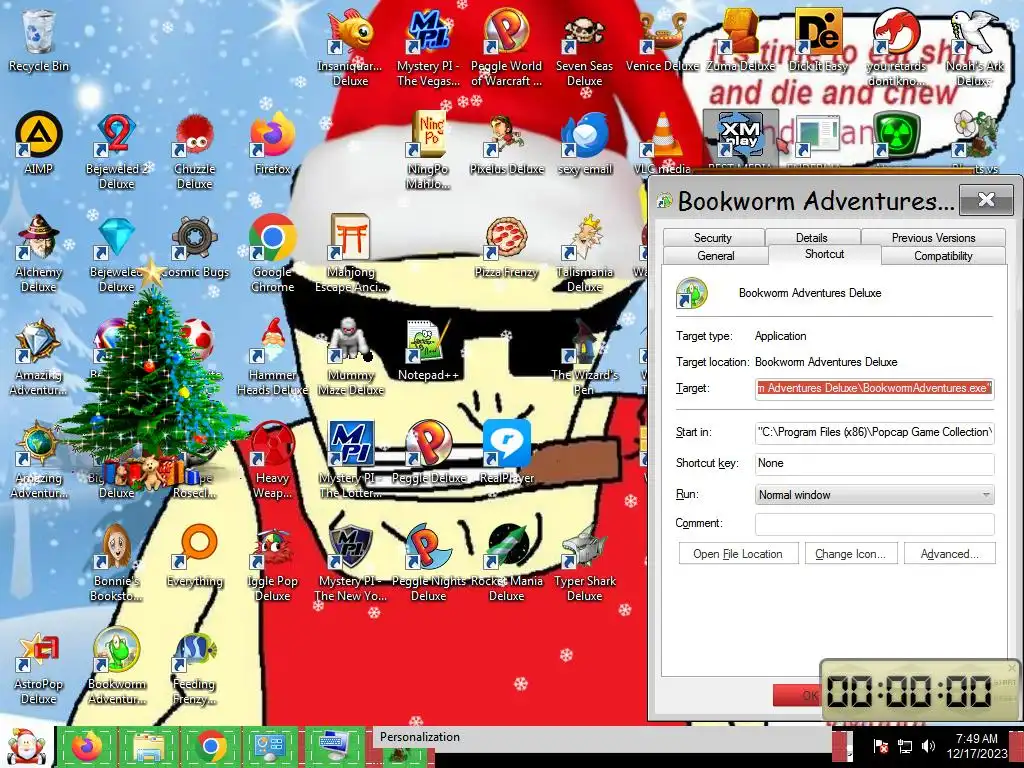Click Open File Location button
Image resolution: width=1024 pixels, height=768 pixels.
click(738, 554)
